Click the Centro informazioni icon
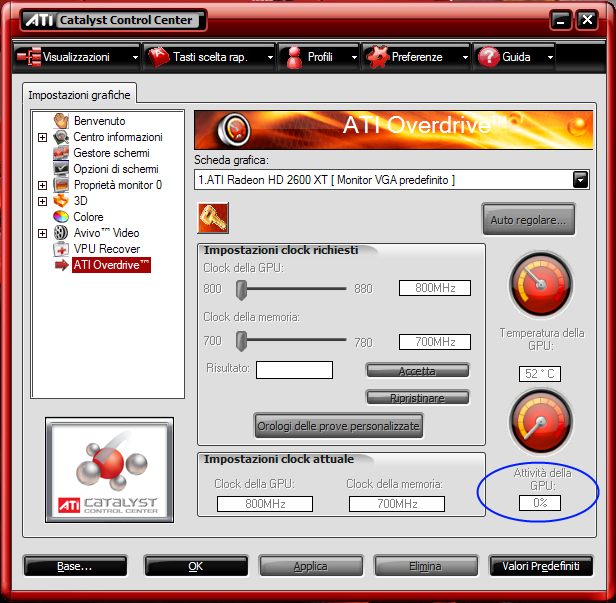This screenshot has height=603, width=616. 61,137
